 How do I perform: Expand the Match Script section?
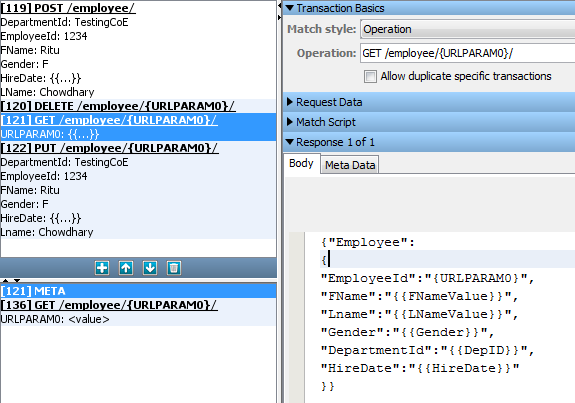coord(290,122)
